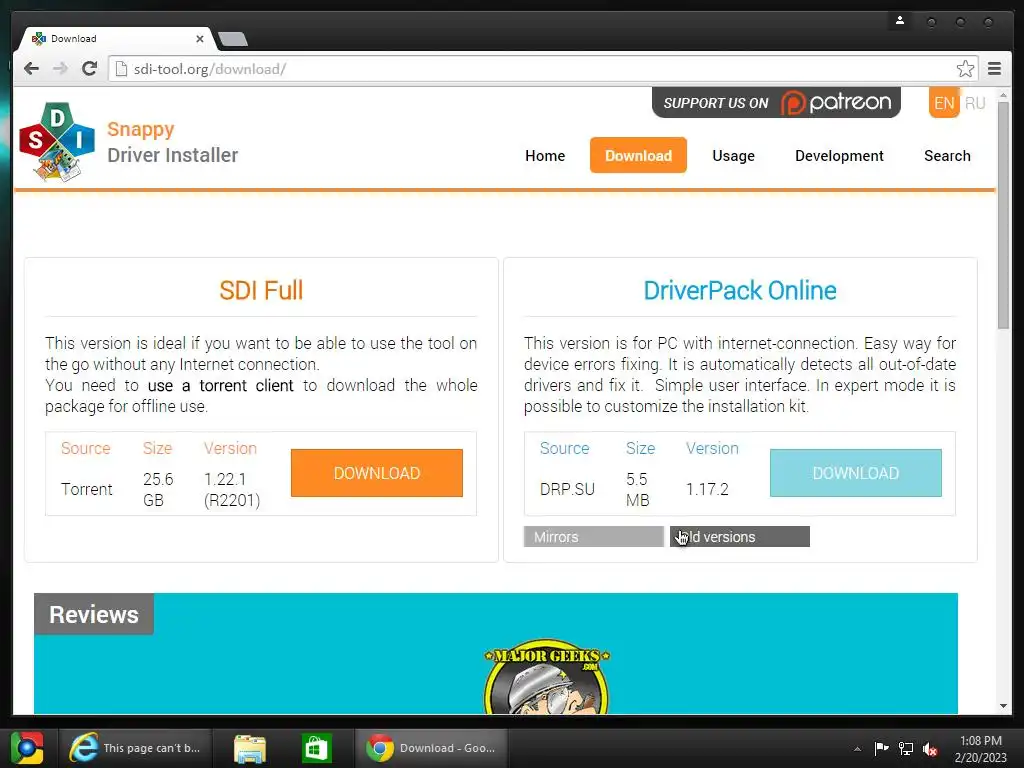The height and width of the screenshot is (768, 1024).
Task: Open the Action Center flag icon
Action: coord(881,748)
